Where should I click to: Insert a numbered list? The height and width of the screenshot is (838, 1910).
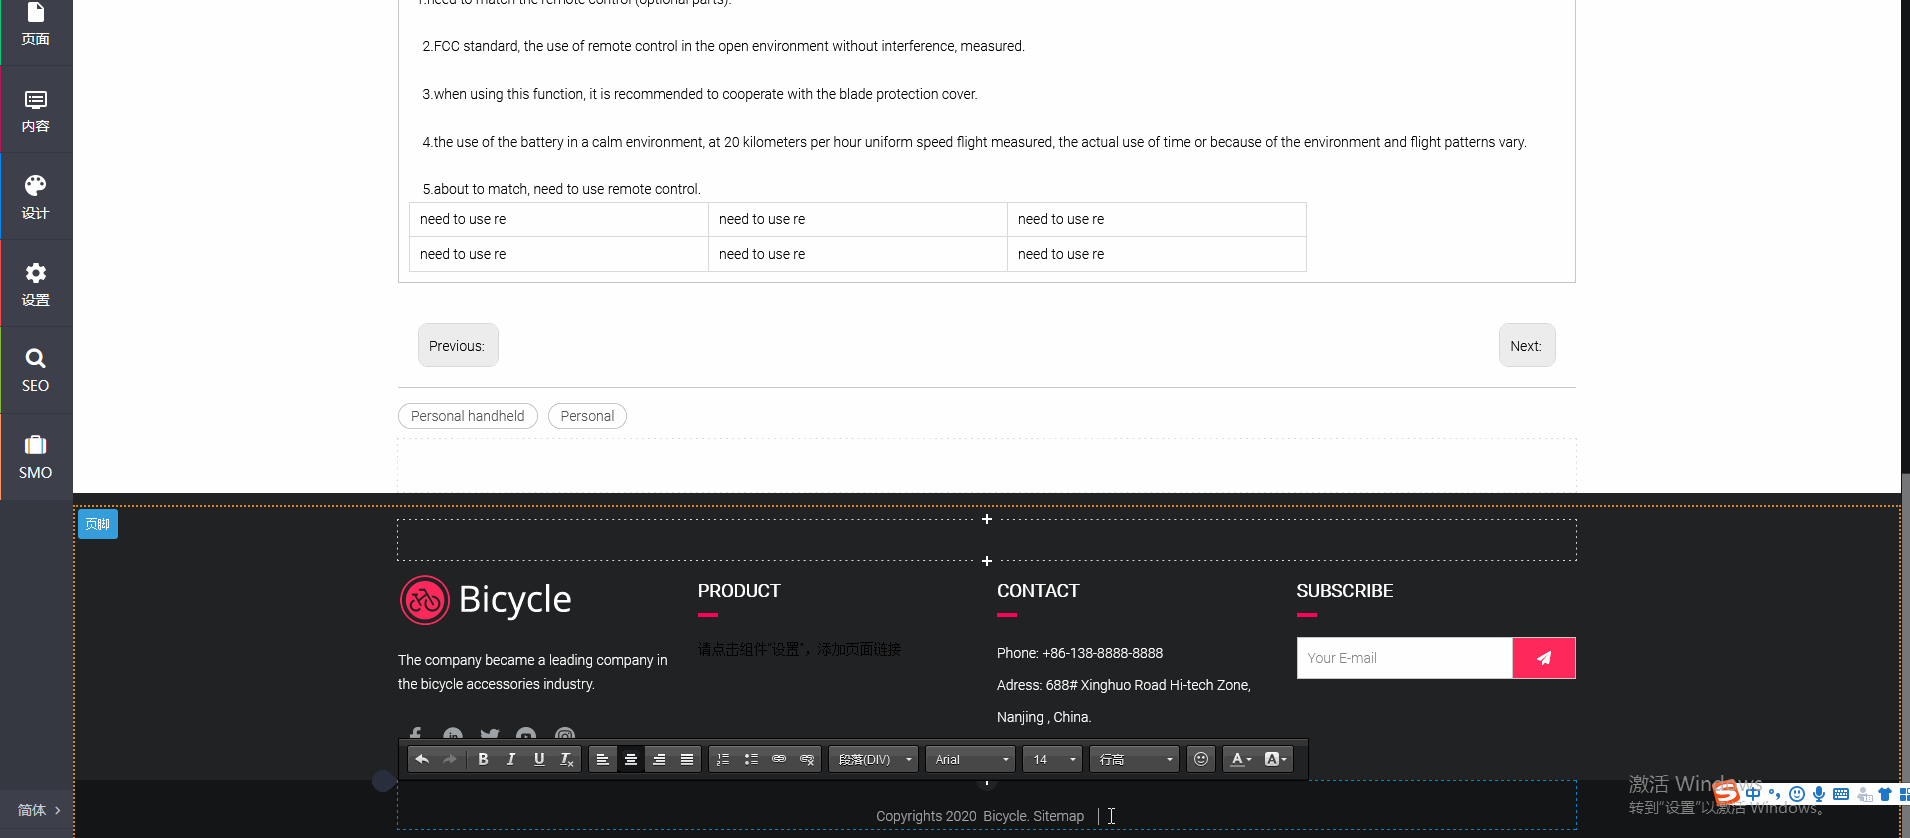pyautogui.click(x=723, y=760)
